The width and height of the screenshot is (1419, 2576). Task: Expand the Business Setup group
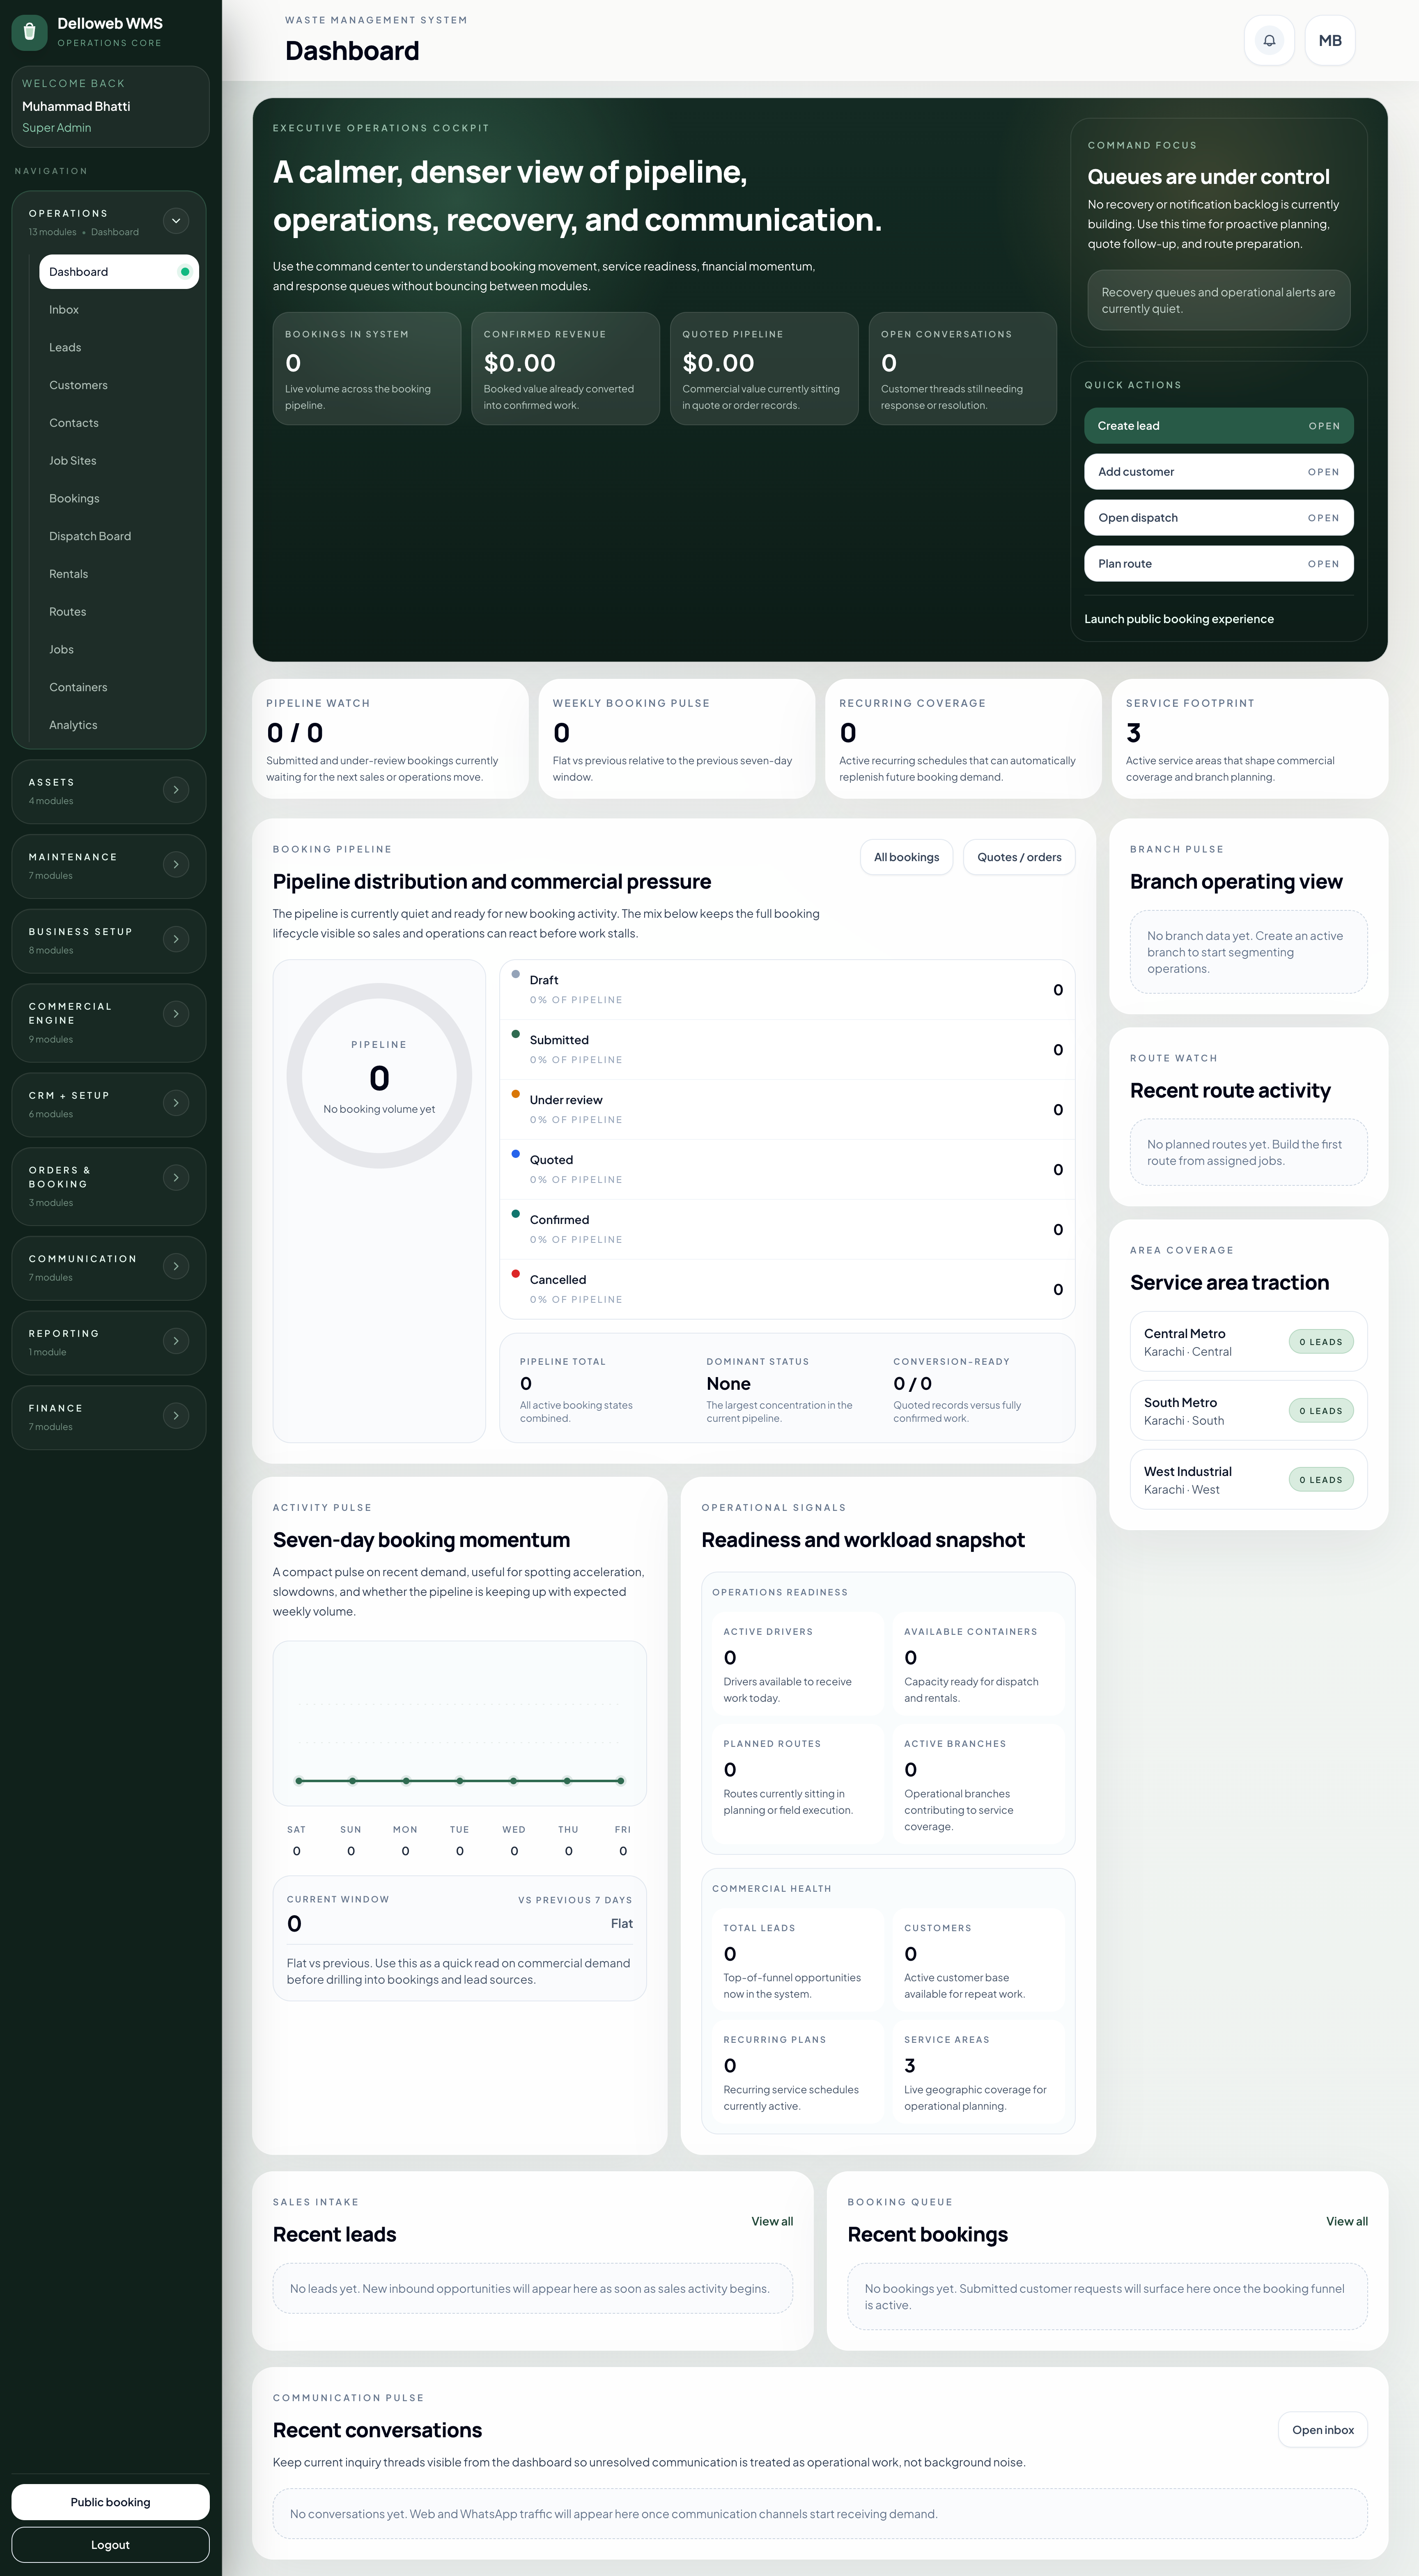[176, 939]
